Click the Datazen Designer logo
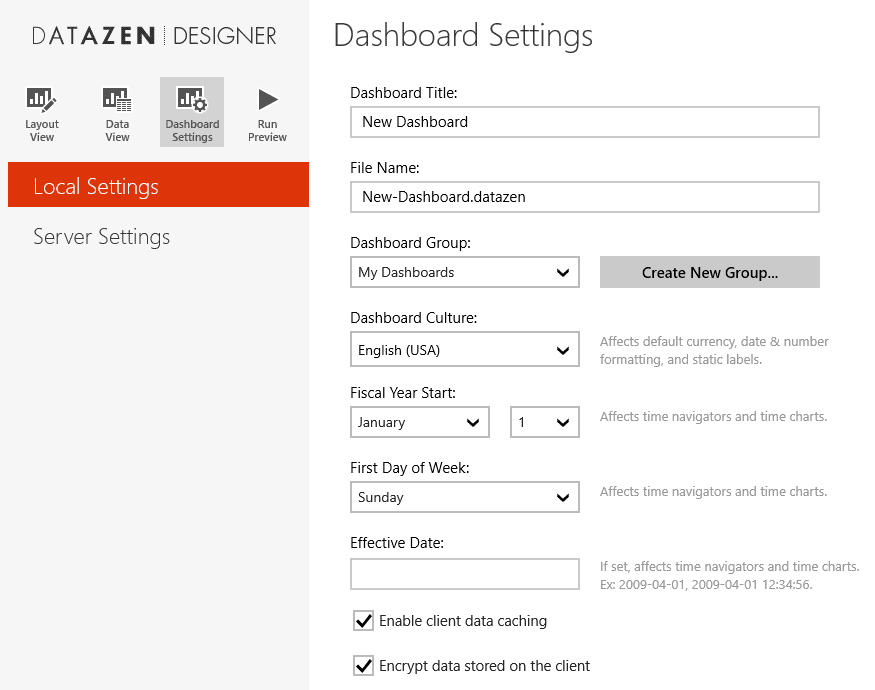The image size is (875, 690). tap(154, 36)
